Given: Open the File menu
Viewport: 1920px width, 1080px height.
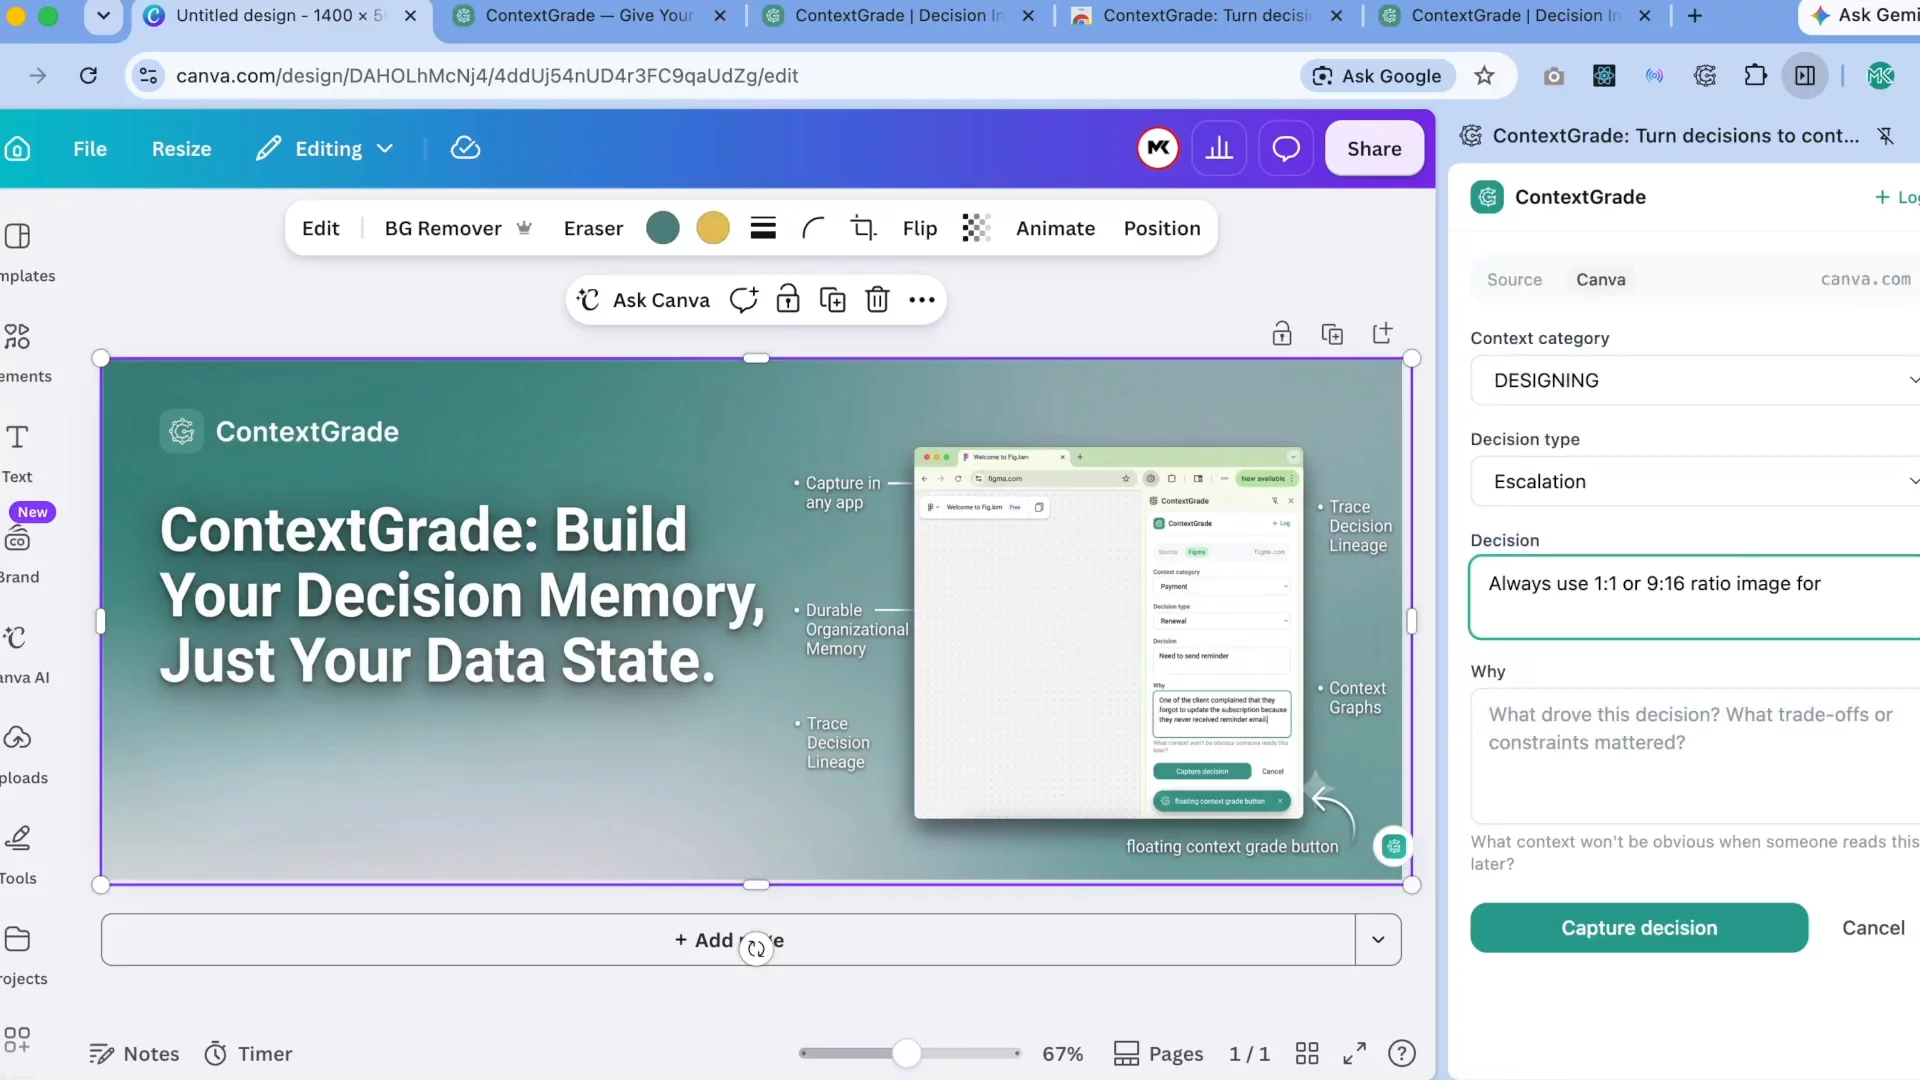Looking at the screenshot, I should click(x=90, y=149).
